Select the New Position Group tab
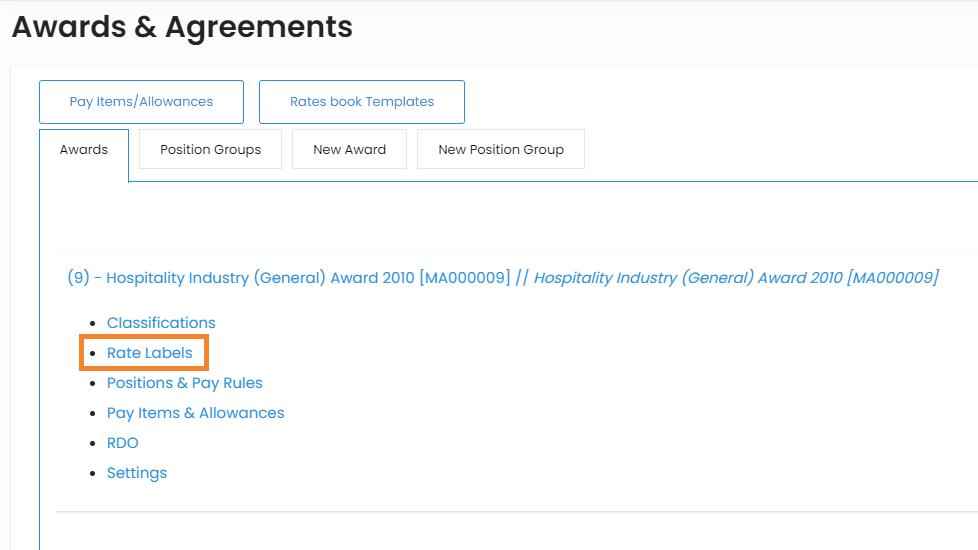 coord(500,150)
